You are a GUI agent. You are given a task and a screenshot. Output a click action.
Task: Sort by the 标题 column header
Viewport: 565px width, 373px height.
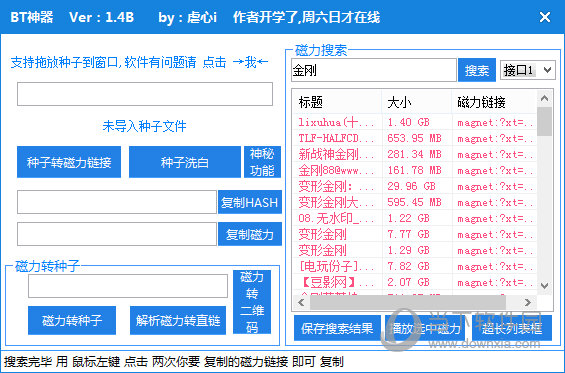[x=337, y=102]
